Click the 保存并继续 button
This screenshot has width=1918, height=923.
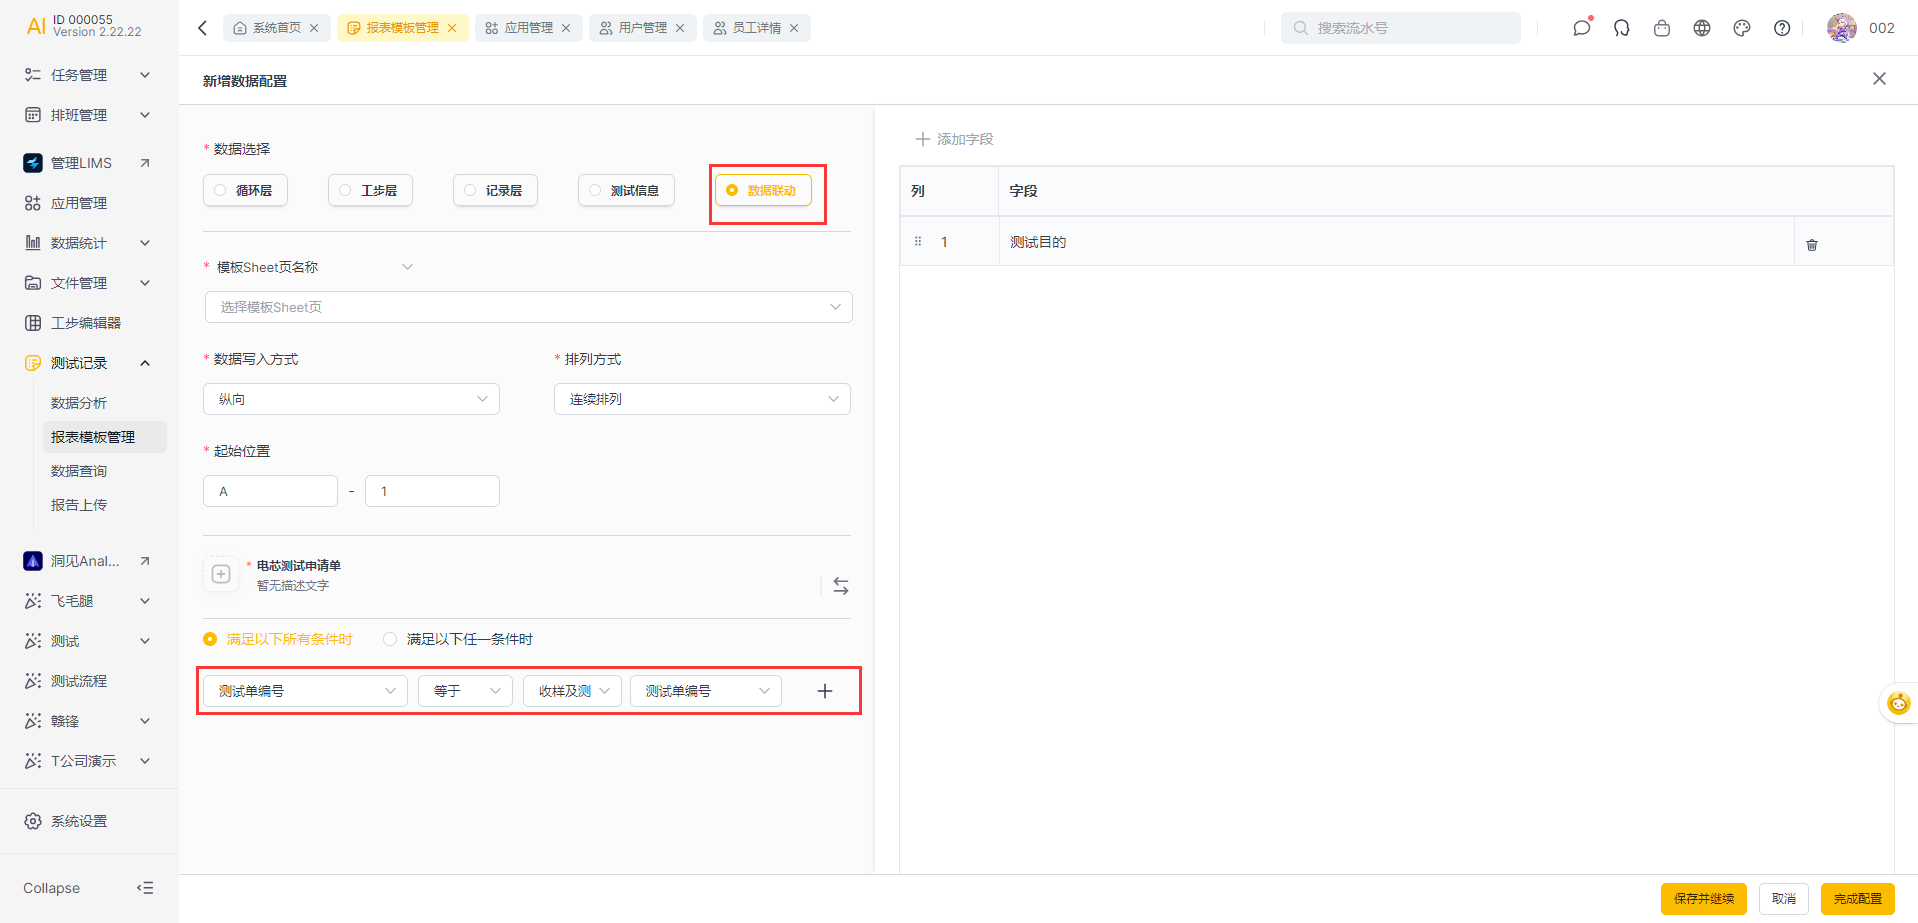(1704, 899)
